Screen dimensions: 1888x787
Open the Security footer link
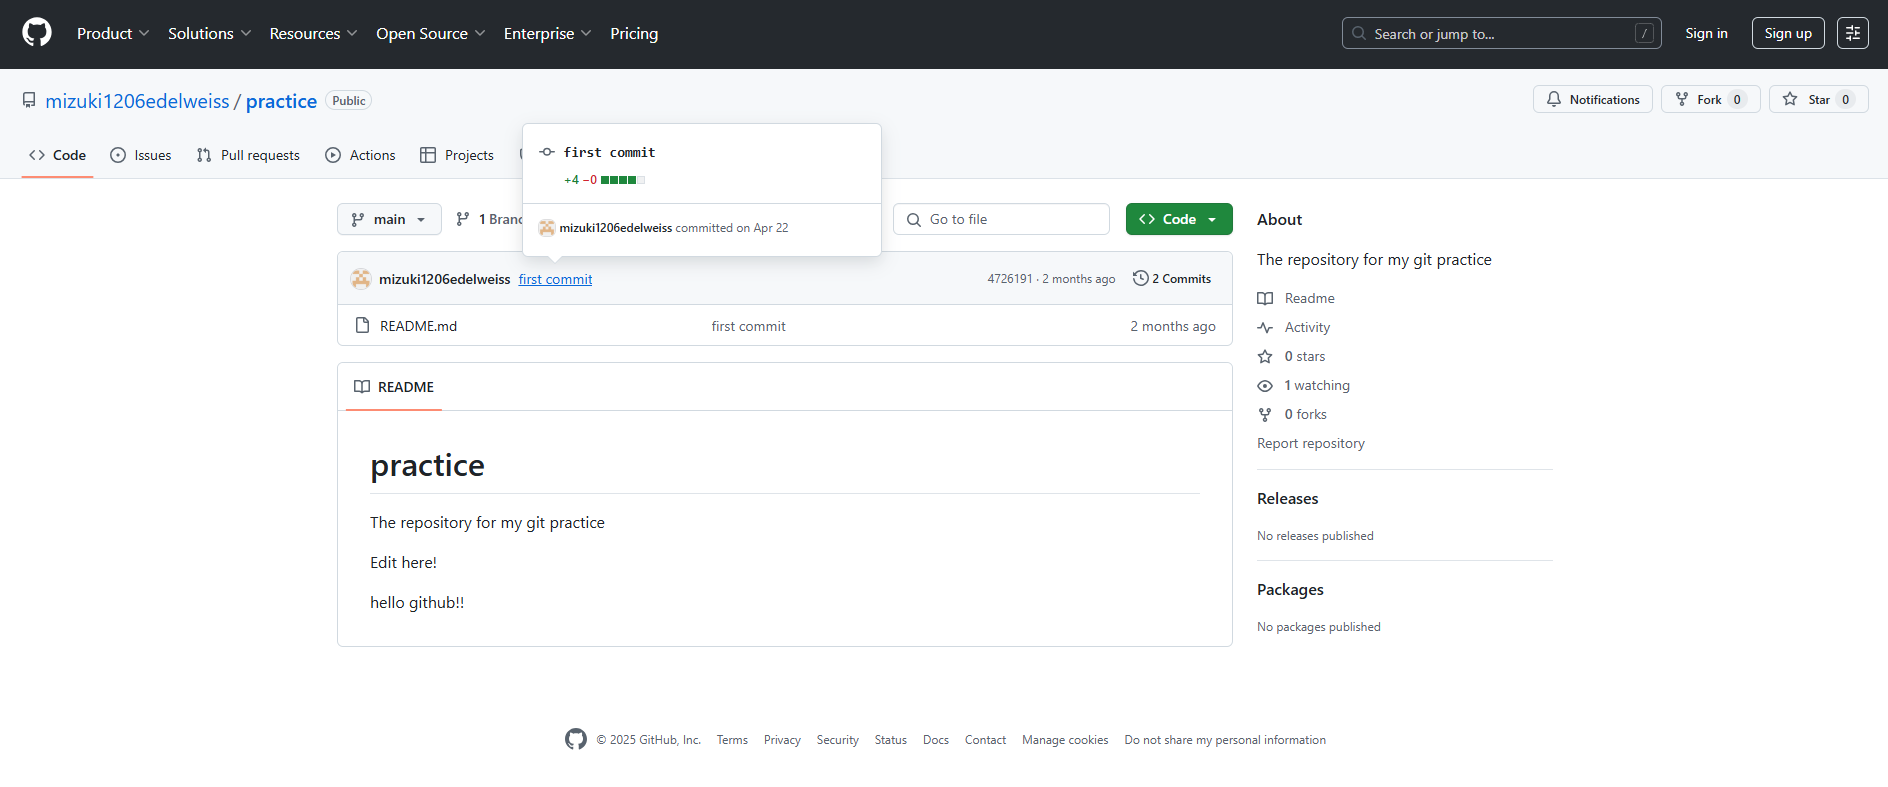pyautogui.click(x=837, y=740)
